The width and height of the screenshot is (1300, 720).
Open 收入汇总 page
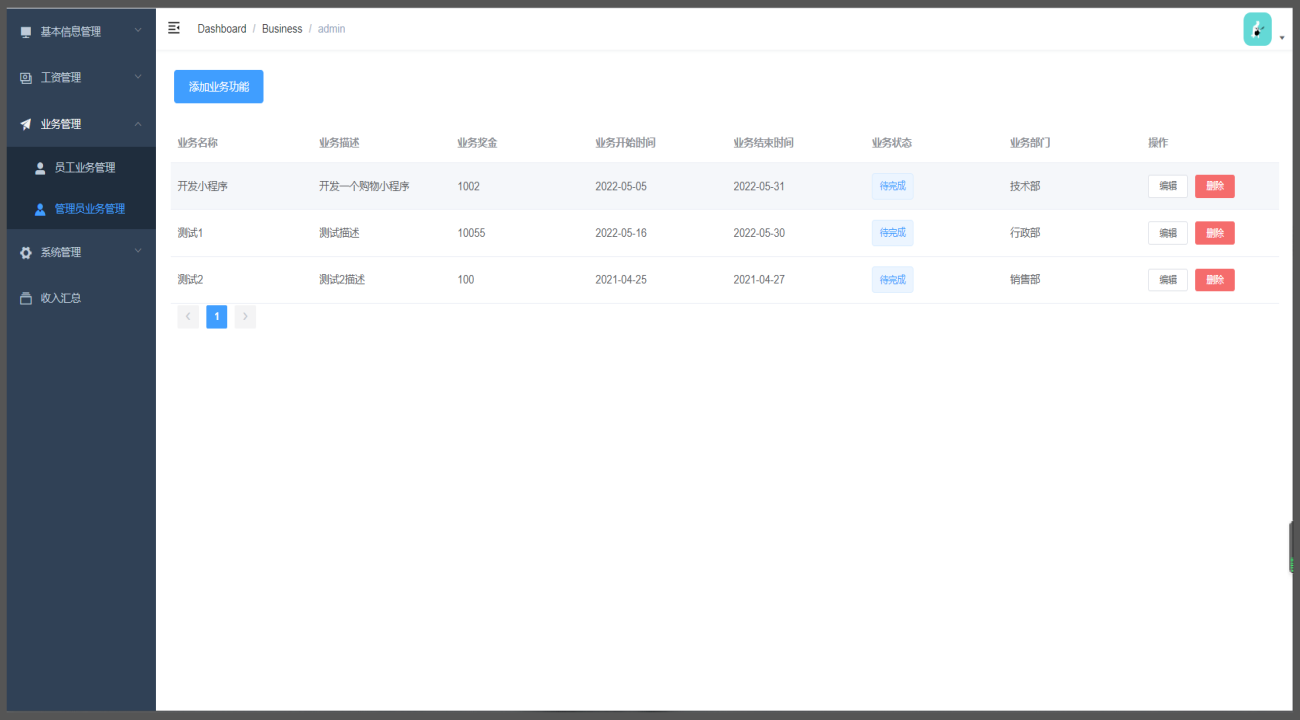point(81,298)
